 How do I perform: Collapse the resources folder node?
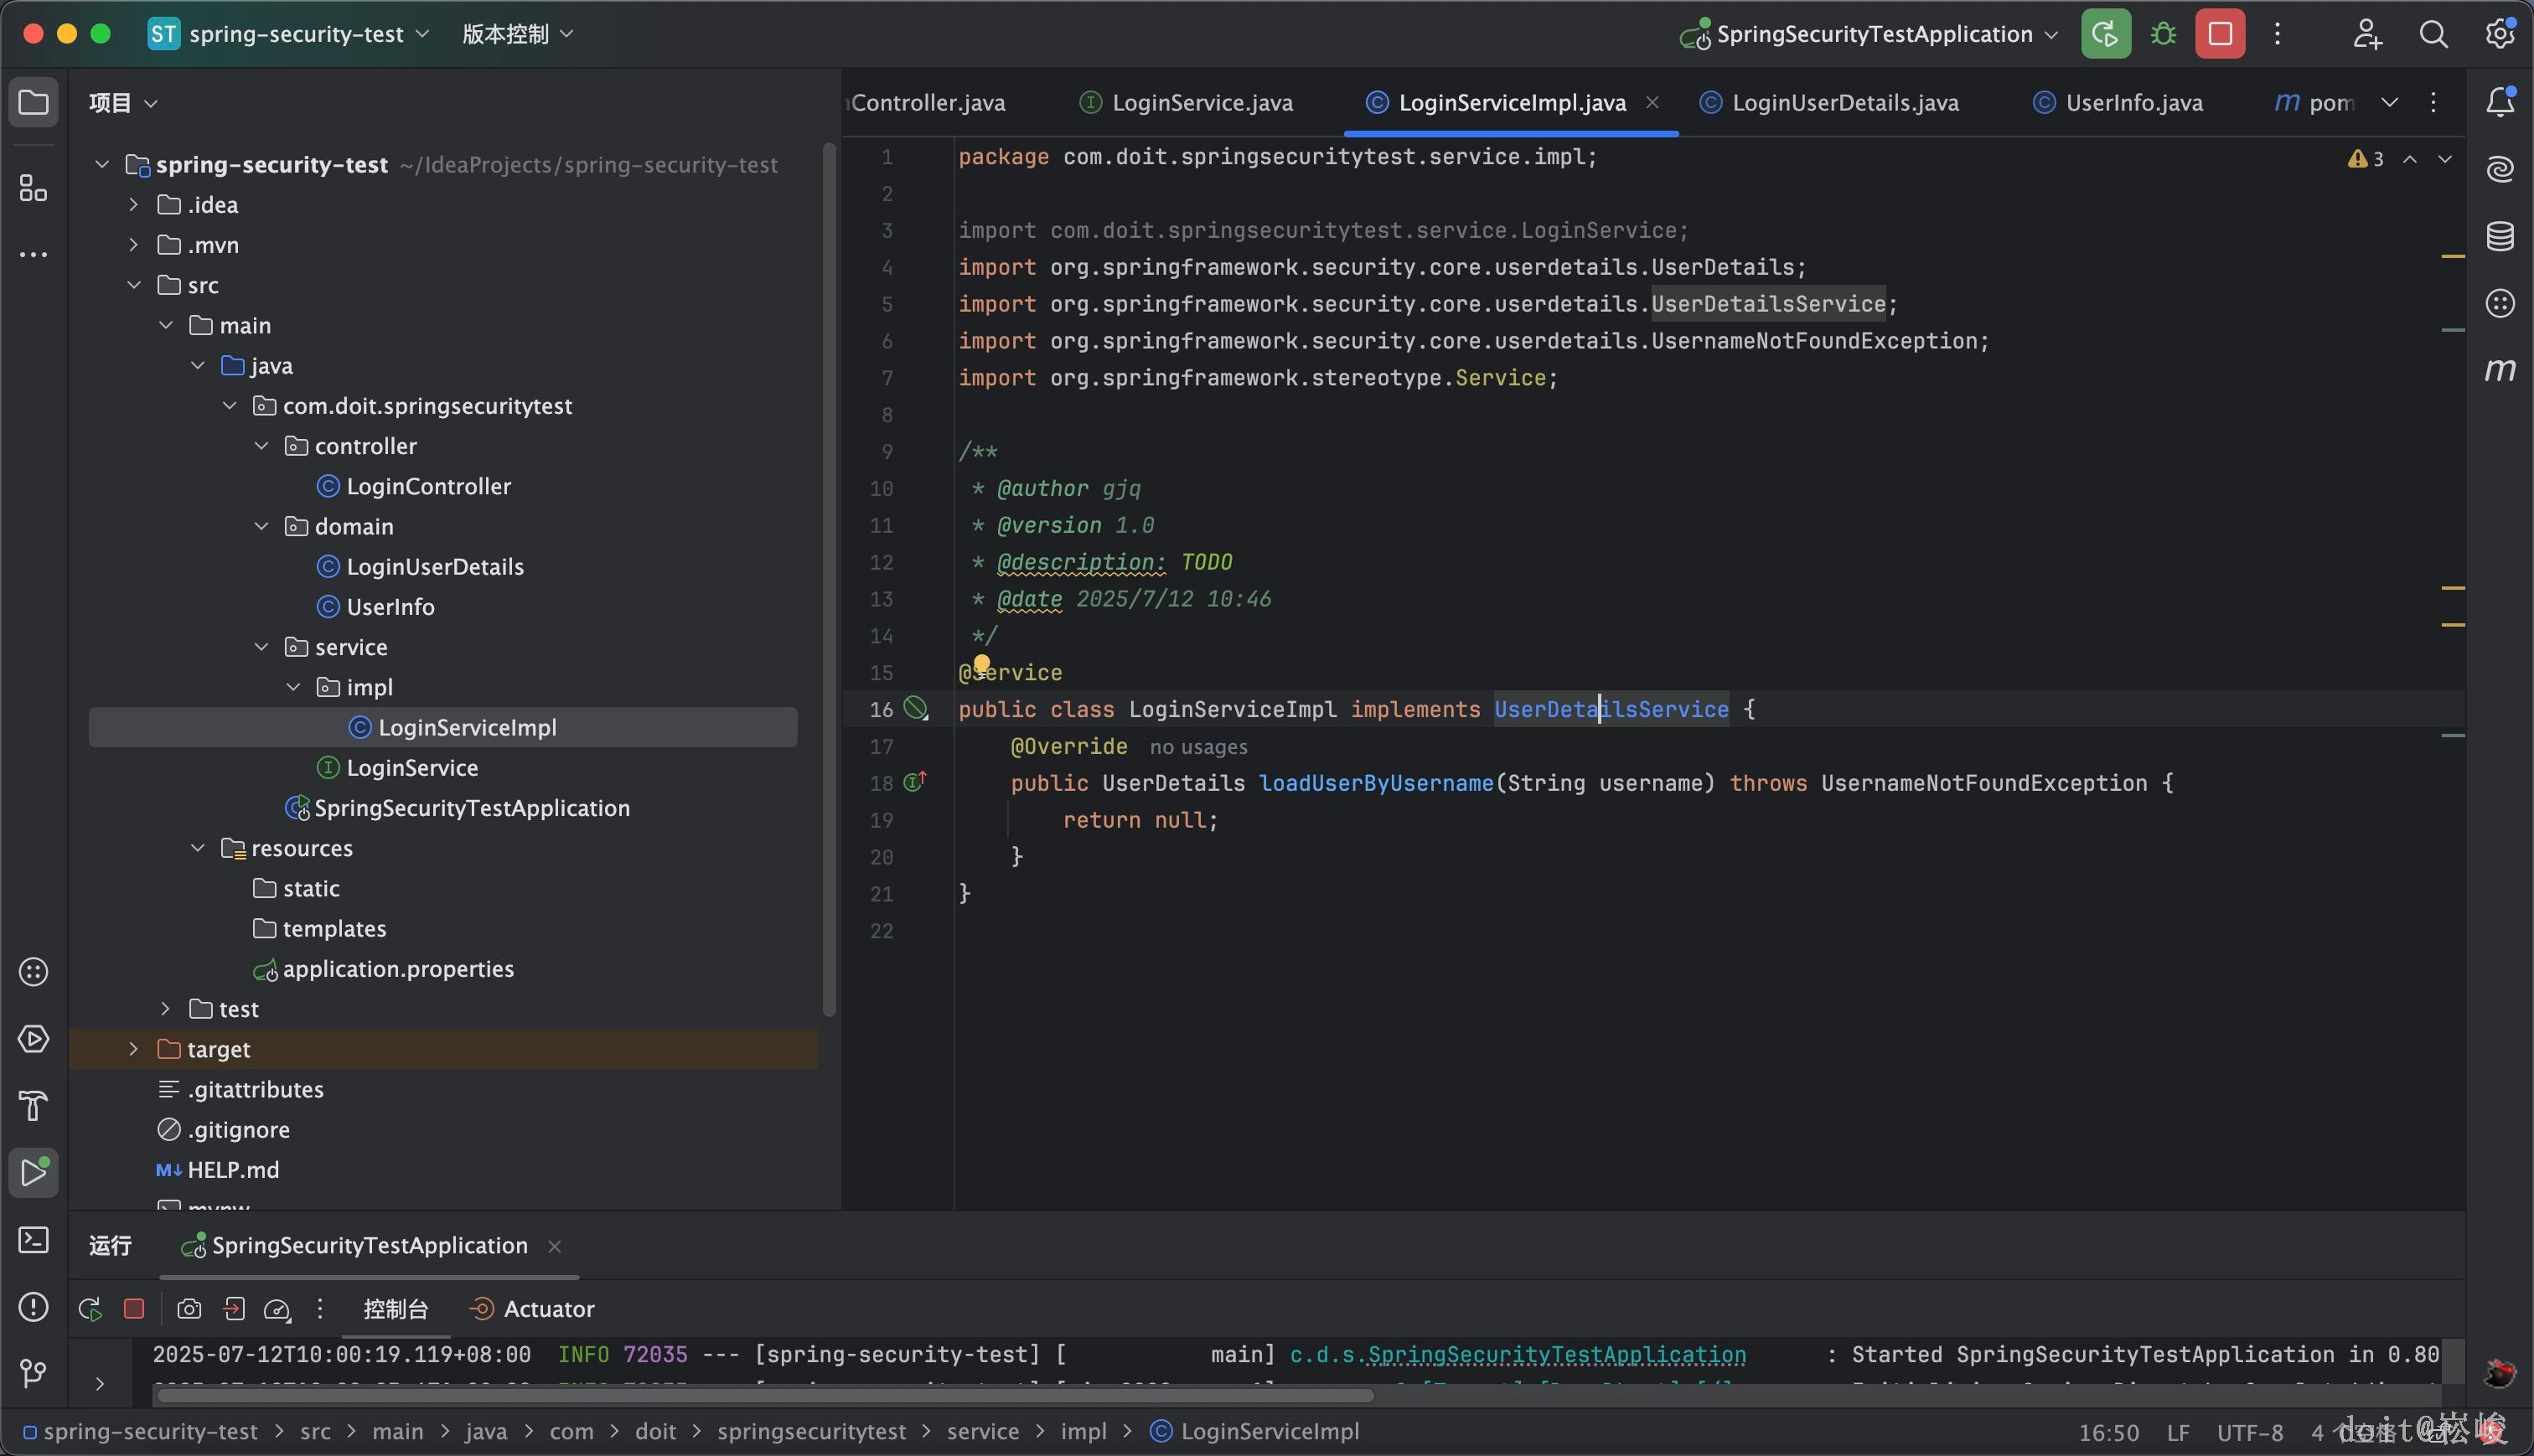point(198,848)
